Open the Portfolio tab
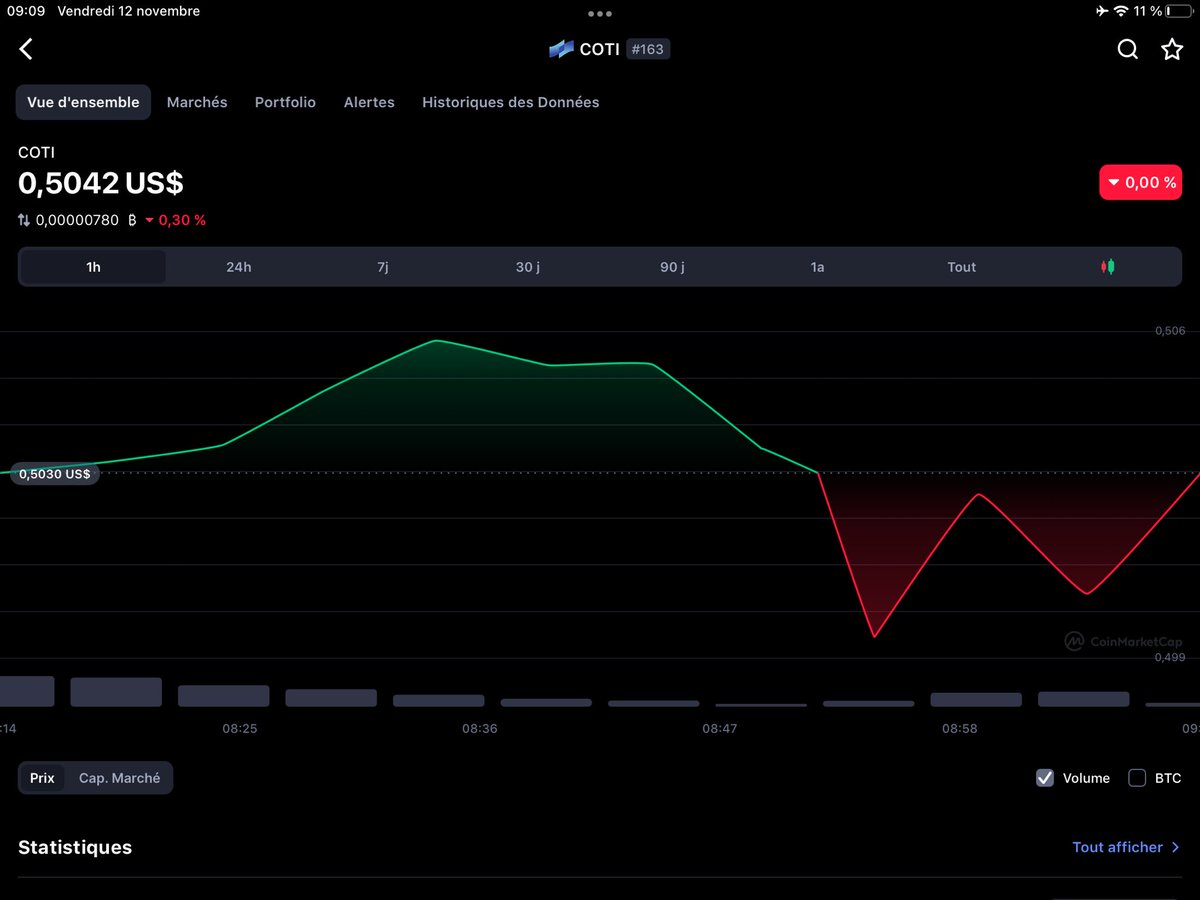Screen dimensions: 1200x900 point(285,102)
